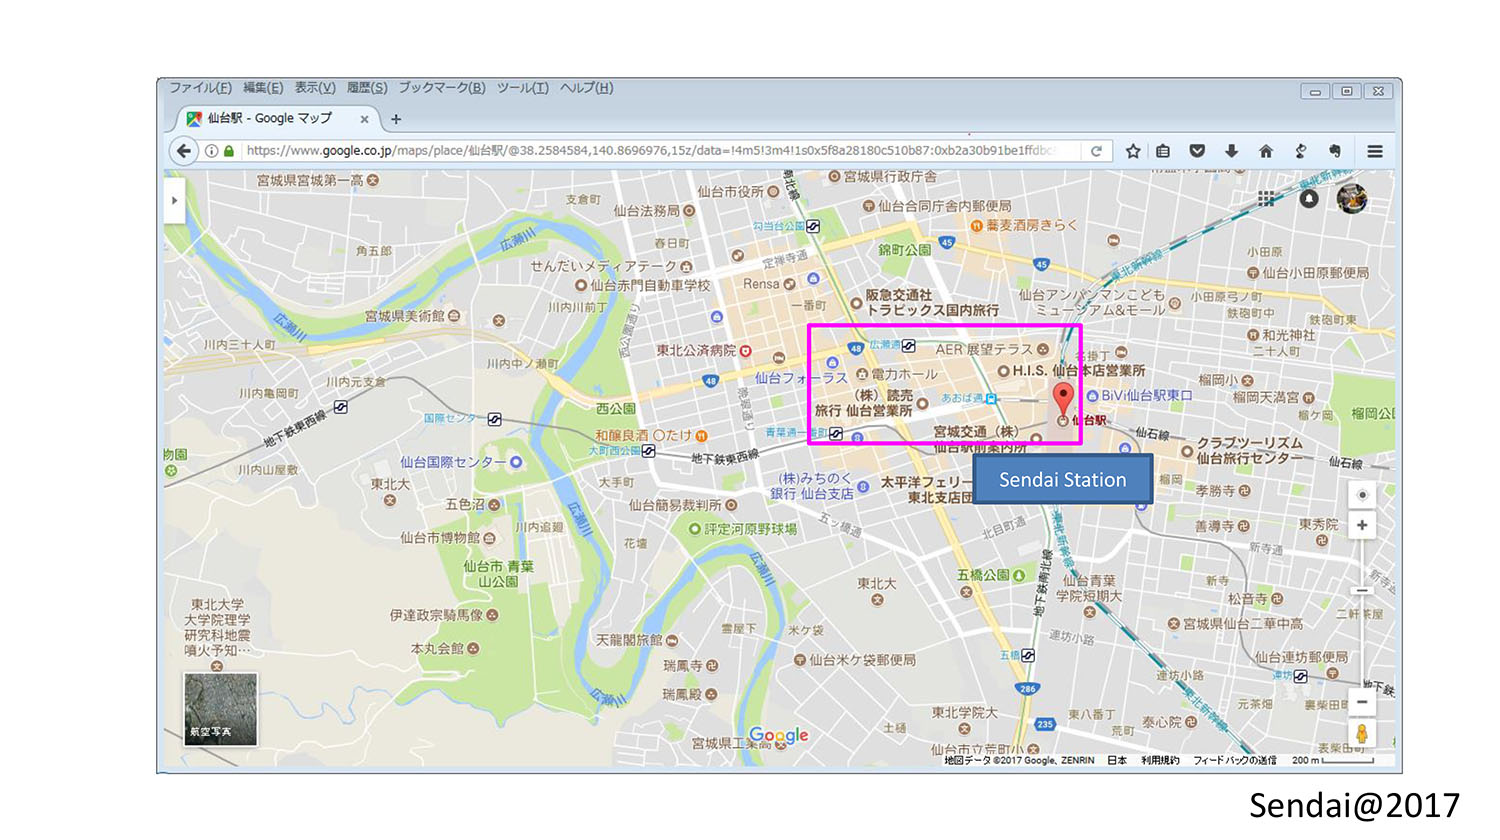Screen dimensions: 1500x840
Task: Open the 履歴(S) menu
Action: [x=367, y=88]
